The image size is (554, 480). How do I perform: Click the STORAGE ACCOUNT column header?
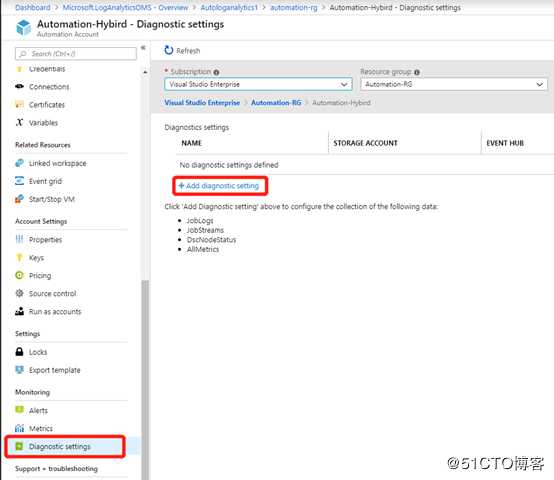pos(365,143)
